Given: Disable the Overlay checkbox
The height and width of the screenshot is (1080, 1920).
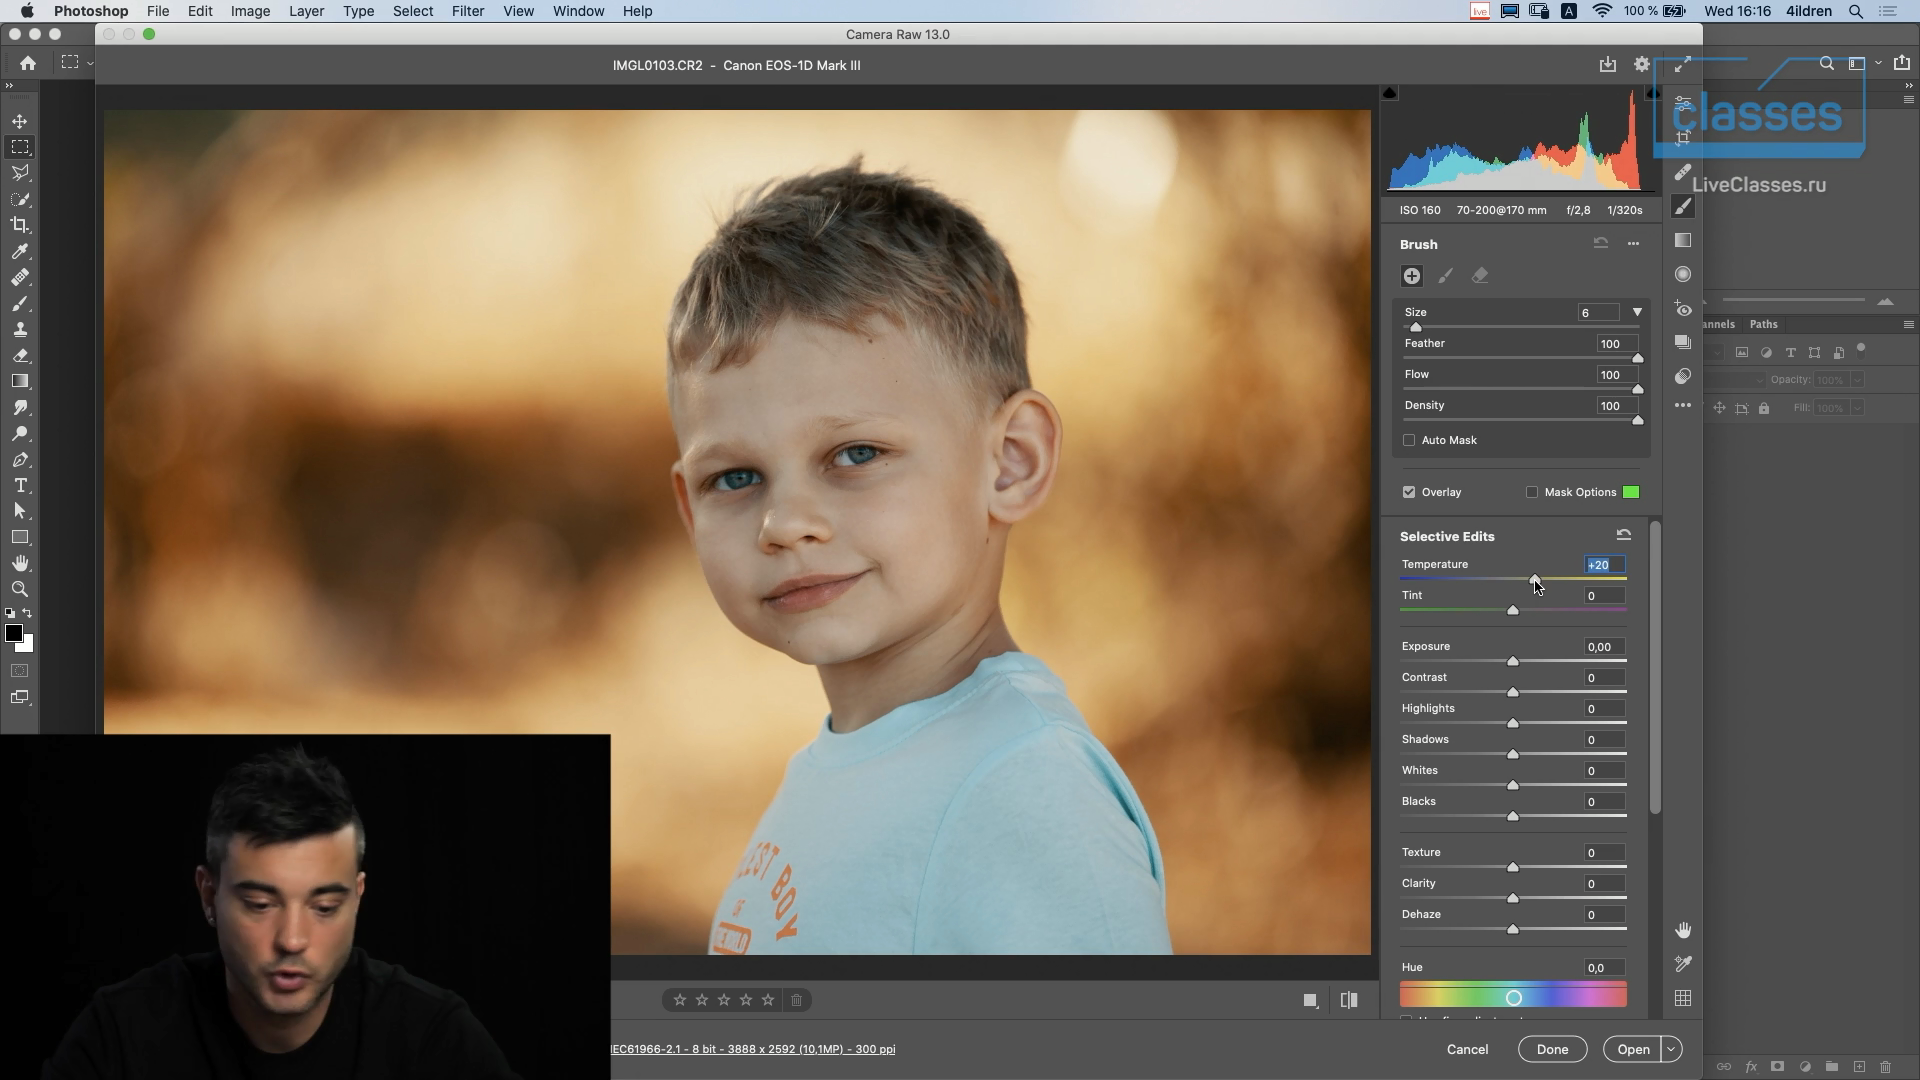Looking at the screenshot, I should [1409, 492].
